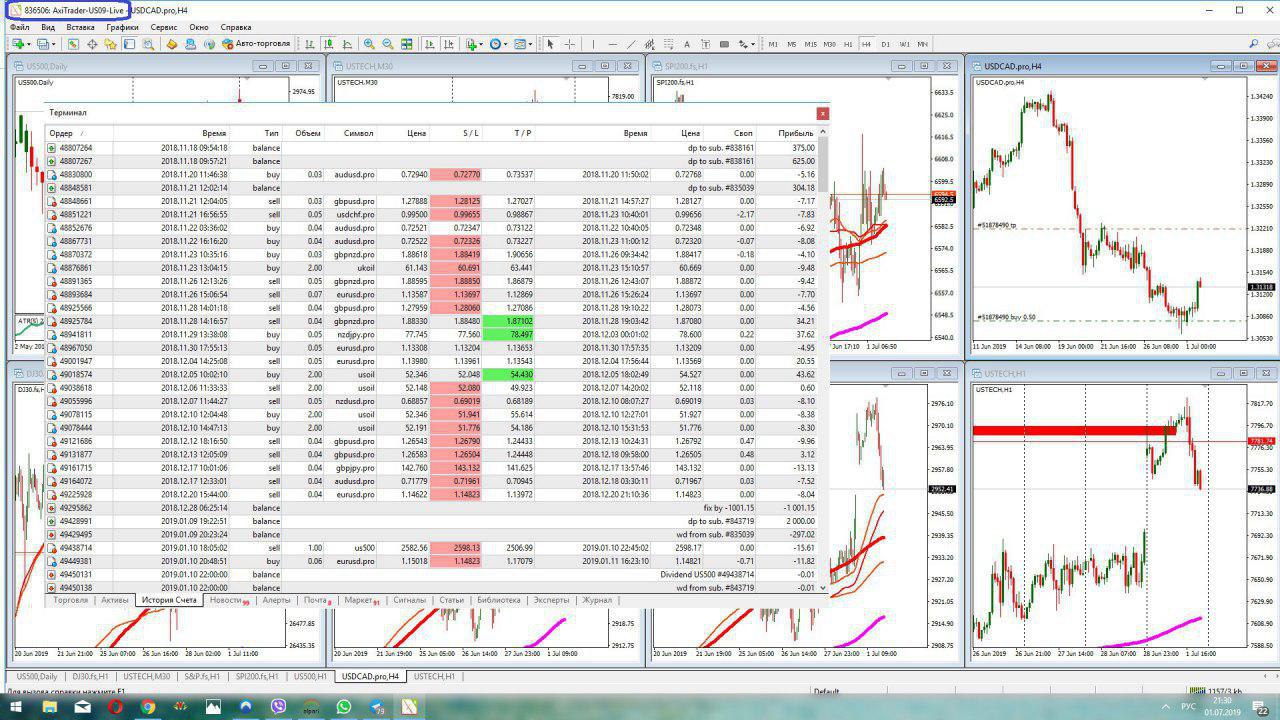Expand the Indicators list dropdown arrow

pos(481,44)
